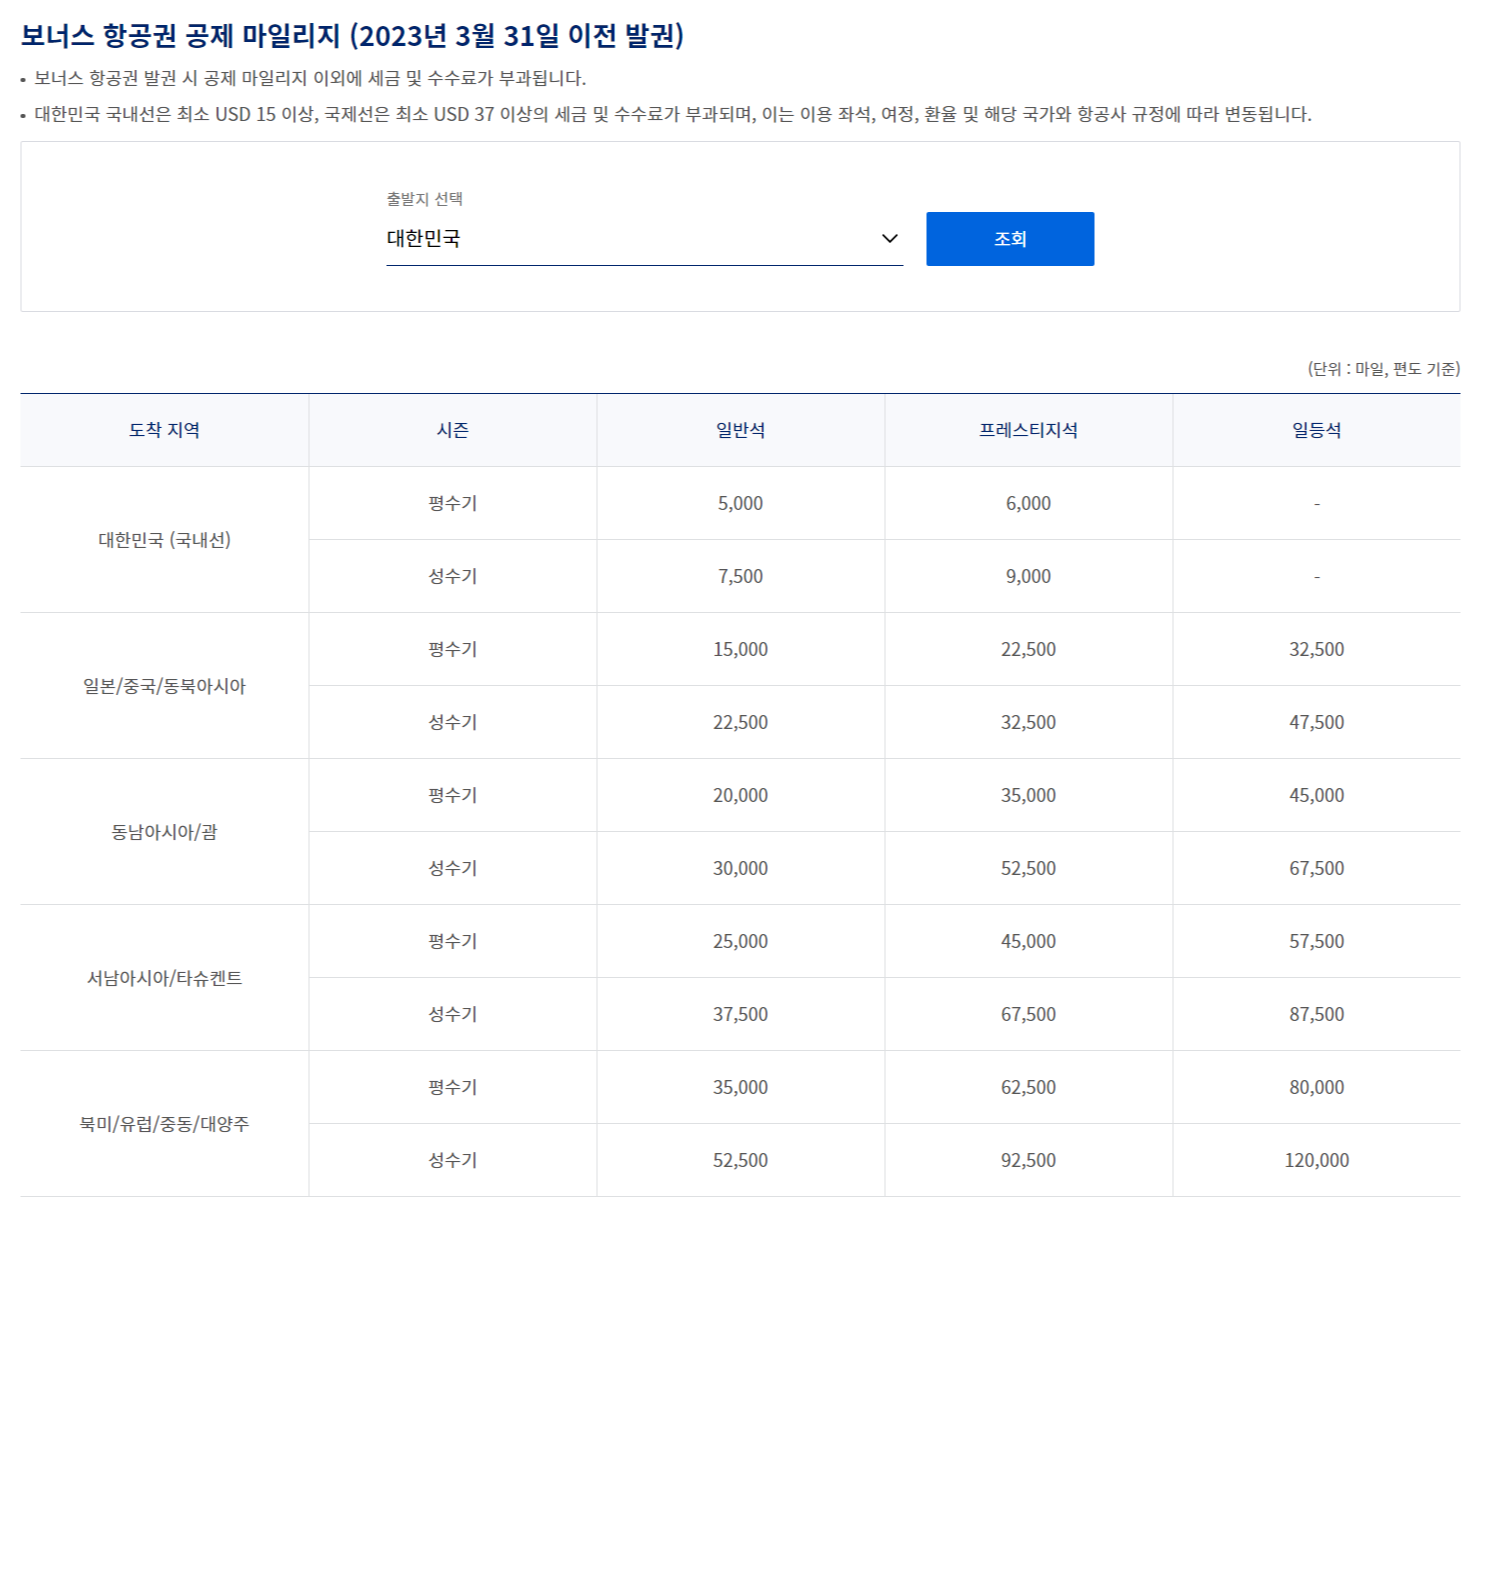Click the 37,500 mileage value
Image resolution: width=1488 pixels, height=1594 pixels.
(740, 1015)
